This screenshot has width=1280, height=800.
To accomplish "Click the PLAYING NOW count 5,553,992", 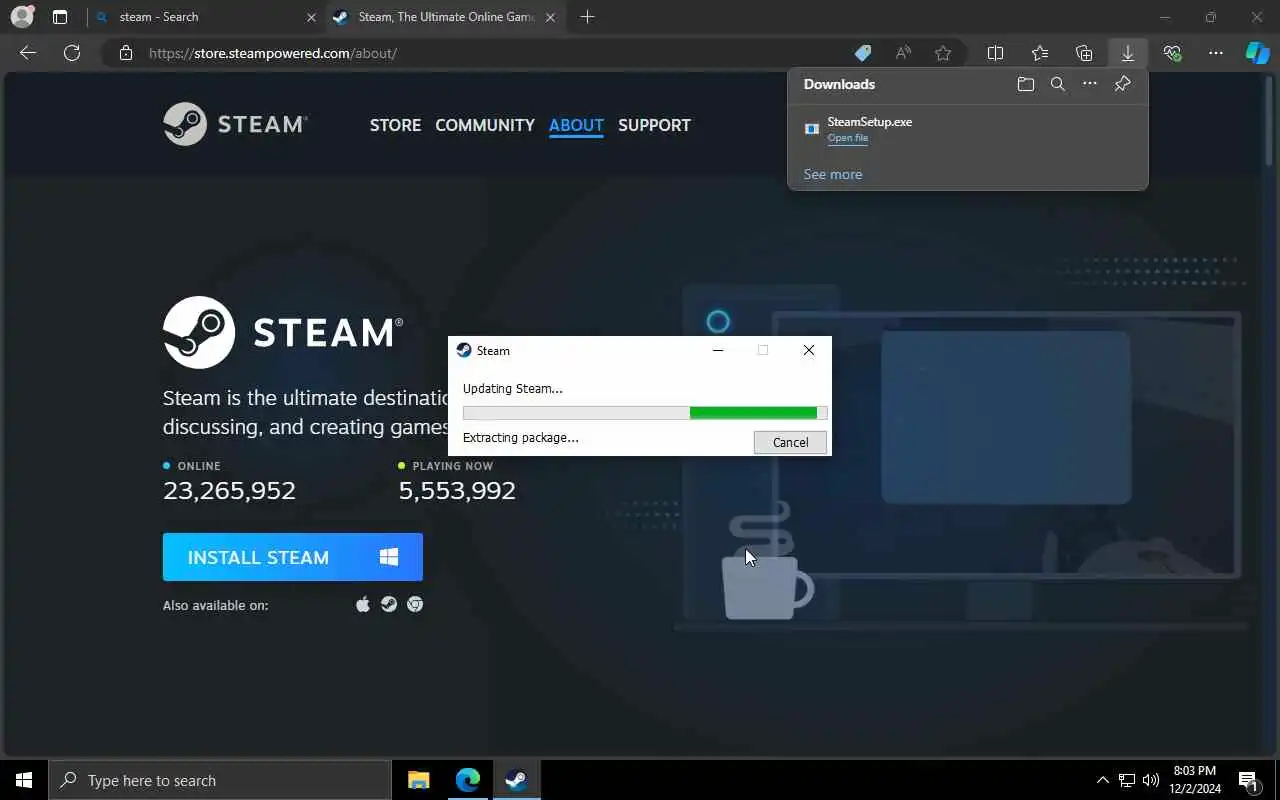I will pos(457,491).
